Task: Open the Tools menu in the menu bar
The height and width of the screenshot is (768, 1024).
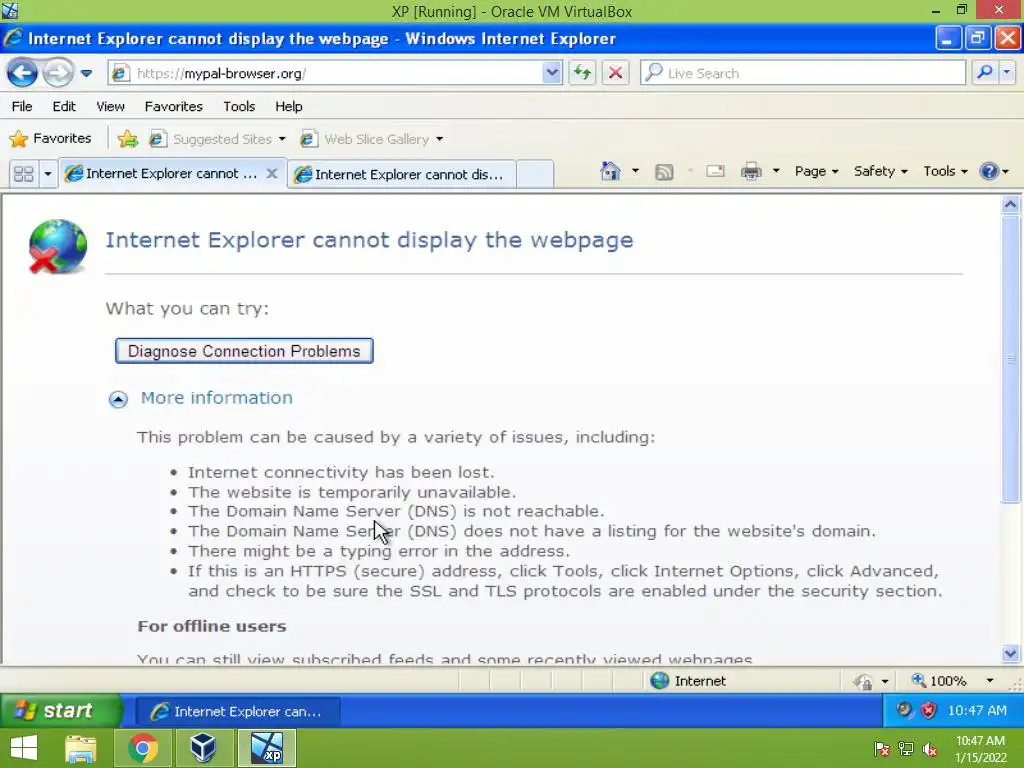Action: tap(239, 106)
